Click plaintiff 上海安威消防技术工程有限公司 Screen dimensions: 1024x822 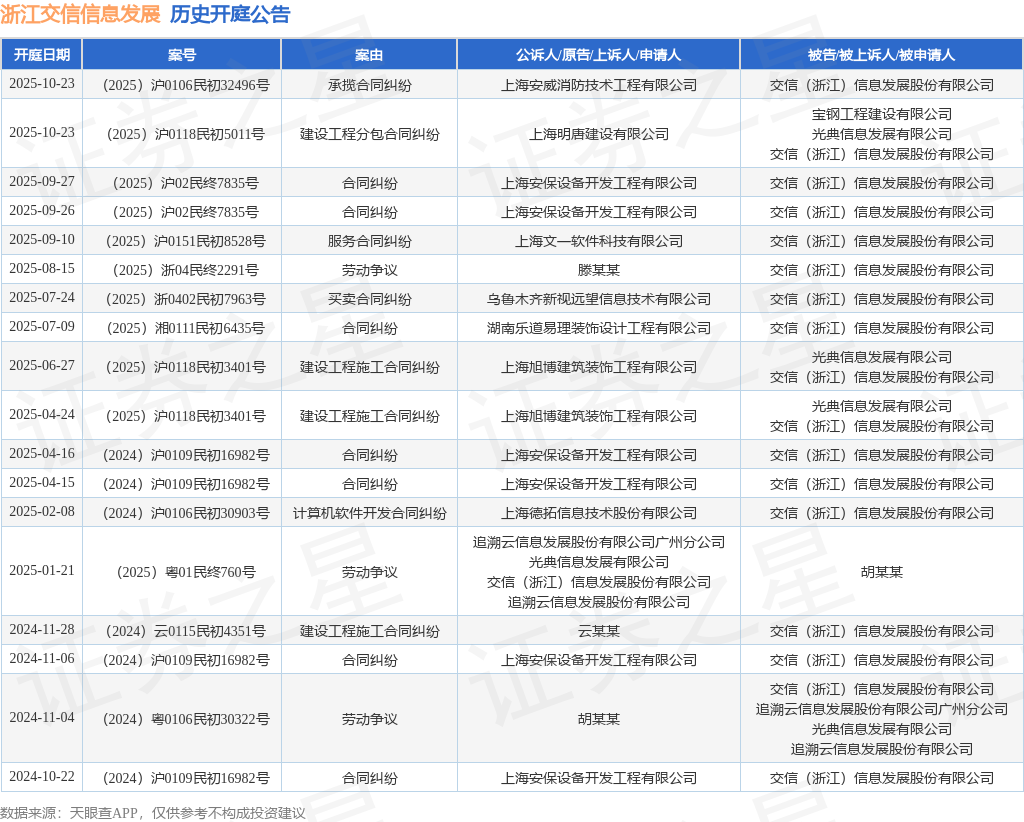click(599, 85)
